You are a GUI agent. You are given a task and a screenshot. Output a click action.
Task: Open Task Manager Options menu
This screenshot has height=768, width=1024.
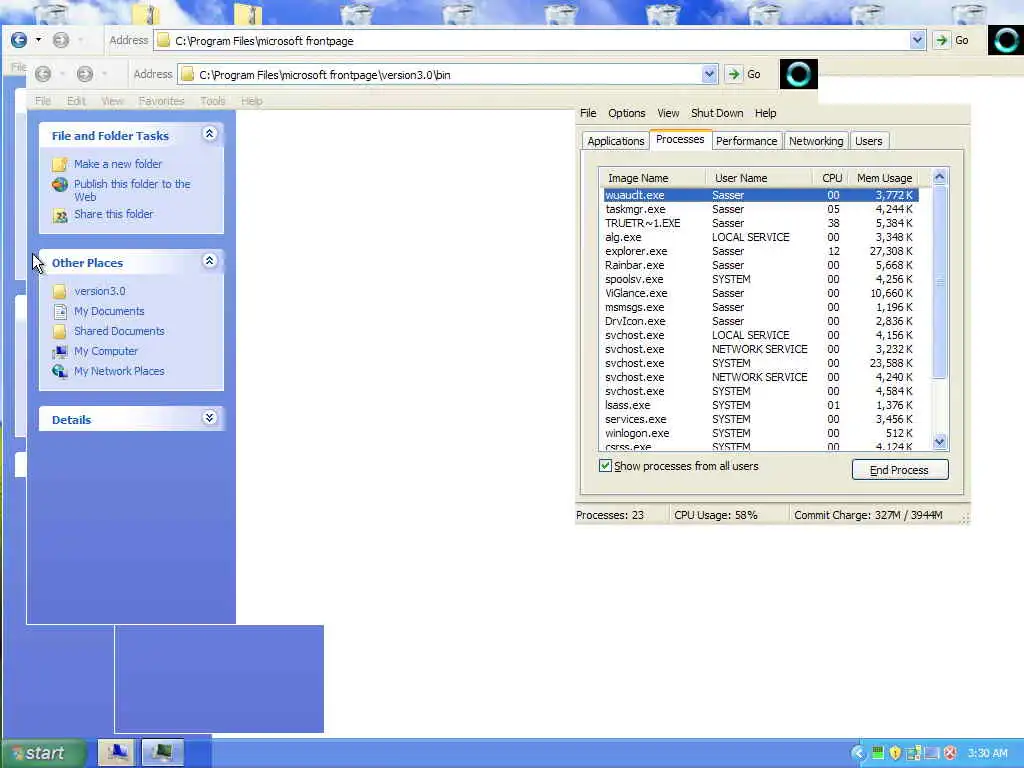[x=626, y=113]
